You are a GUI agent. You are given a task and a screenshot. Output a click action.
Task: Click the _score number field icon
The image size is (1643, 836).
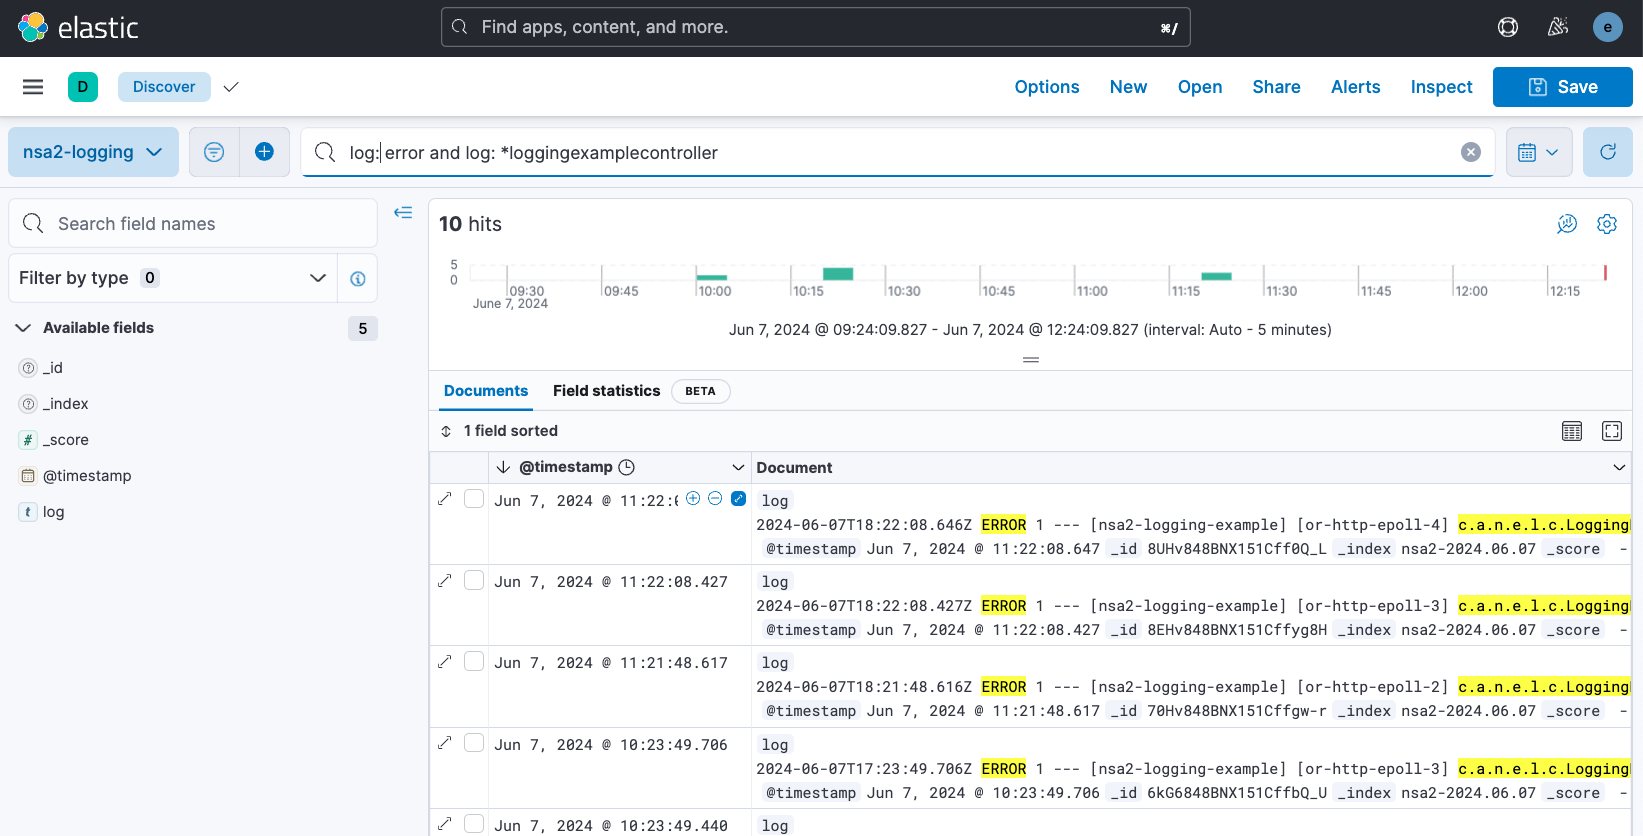(28, 440)
